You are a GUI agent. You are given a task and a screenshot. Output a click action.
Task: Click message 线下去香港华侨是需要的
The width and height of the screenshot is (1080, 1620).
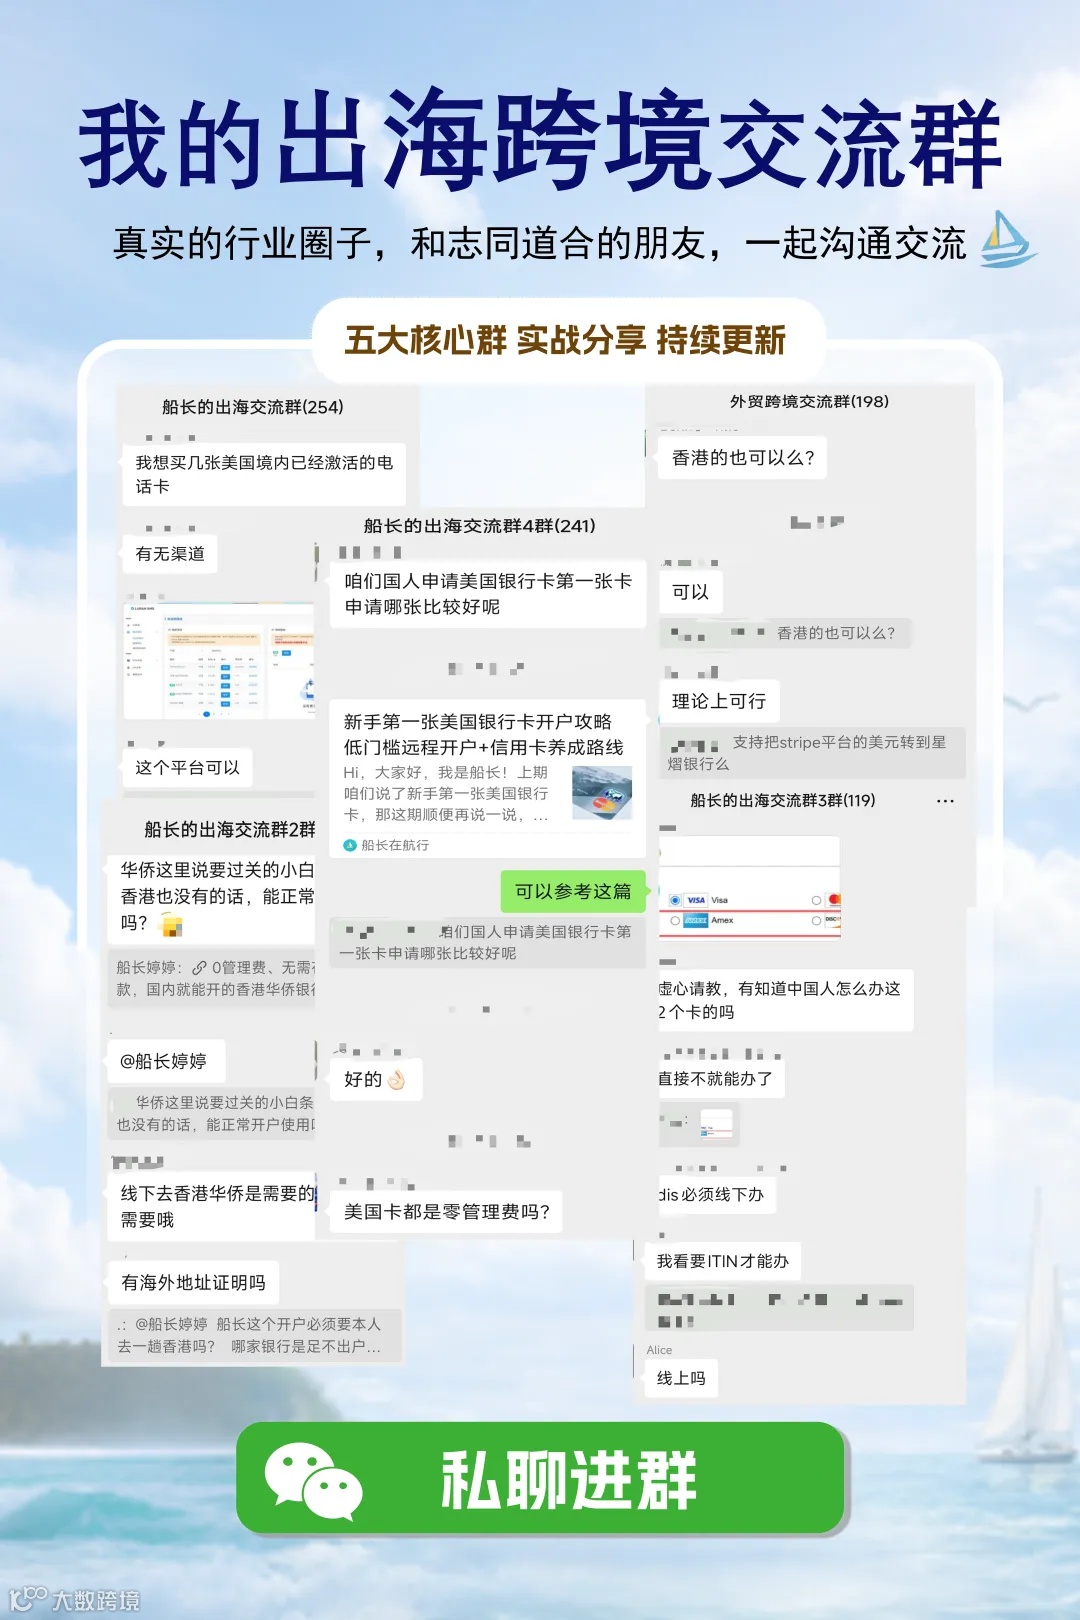212,1207
